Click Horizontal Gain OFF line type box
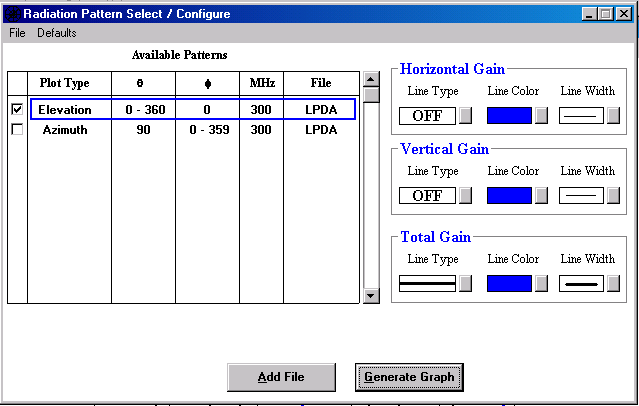This screenshot has width=639, height=406. point(427,116)
